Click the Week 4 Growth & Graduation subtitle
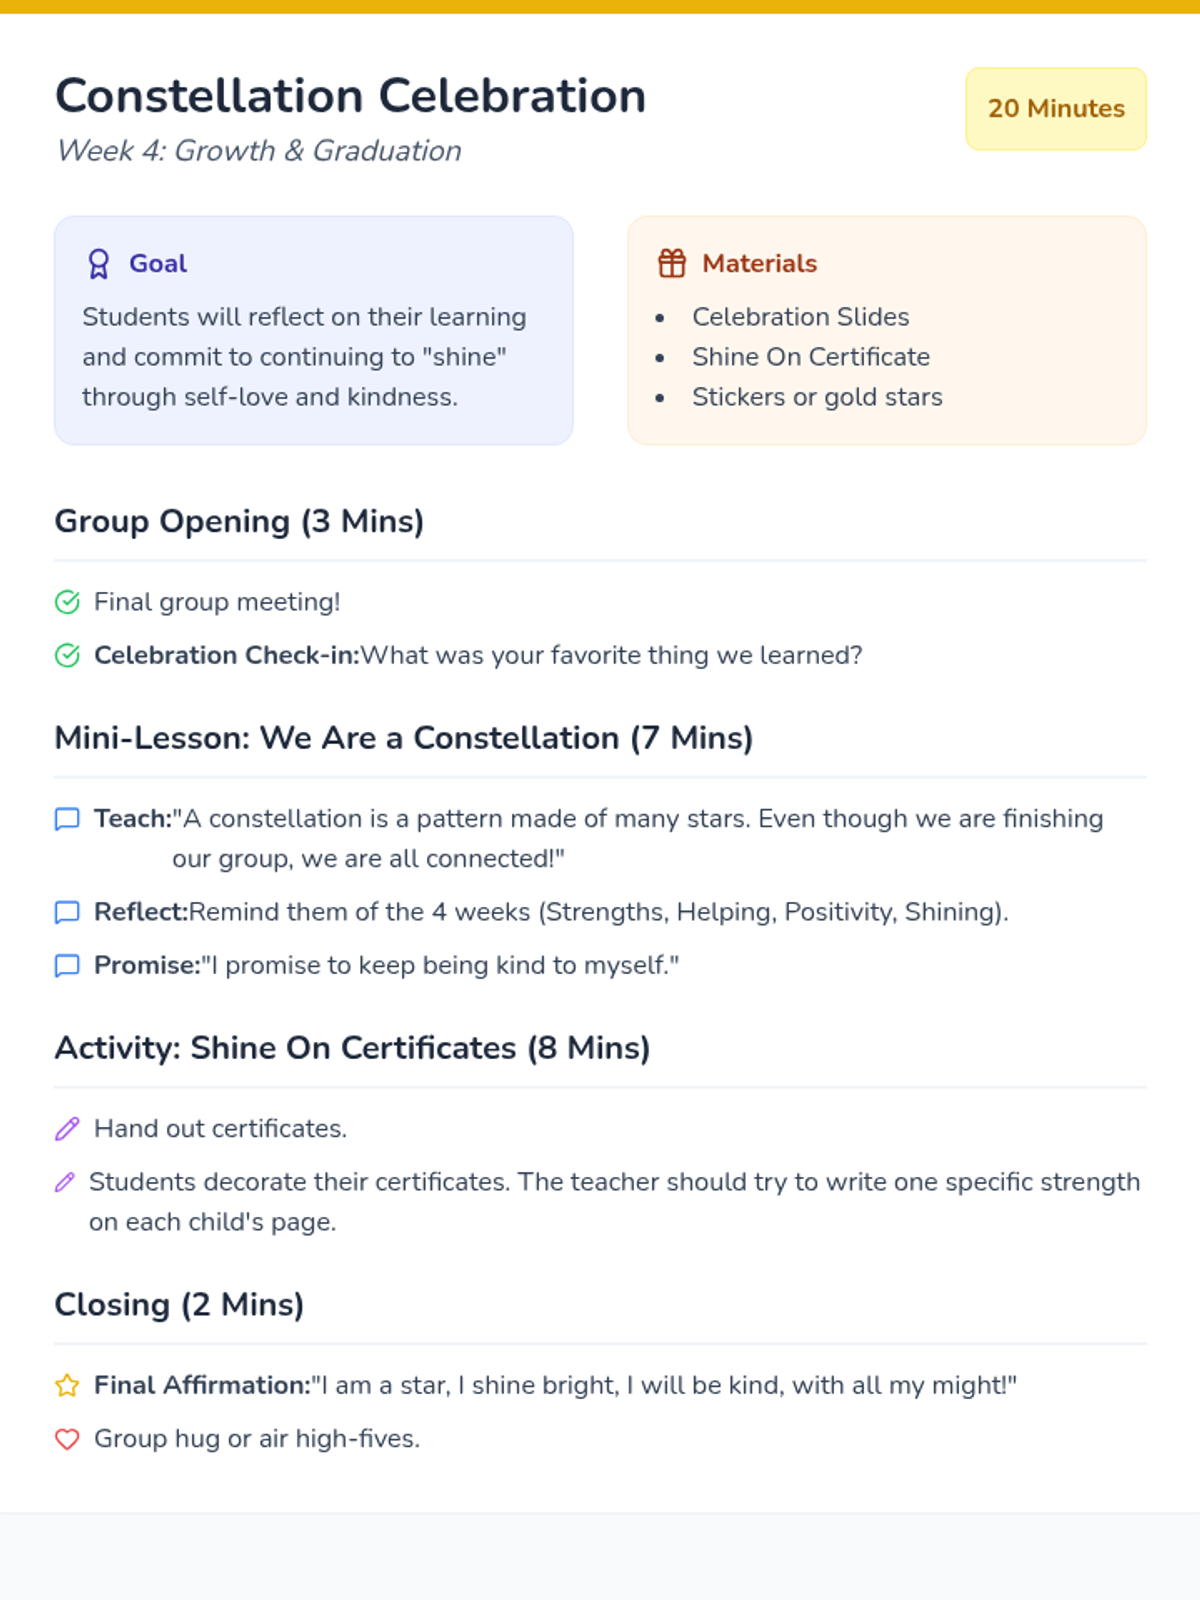Viewport: 1200px width, 1600px height. (x=259, y=151)
